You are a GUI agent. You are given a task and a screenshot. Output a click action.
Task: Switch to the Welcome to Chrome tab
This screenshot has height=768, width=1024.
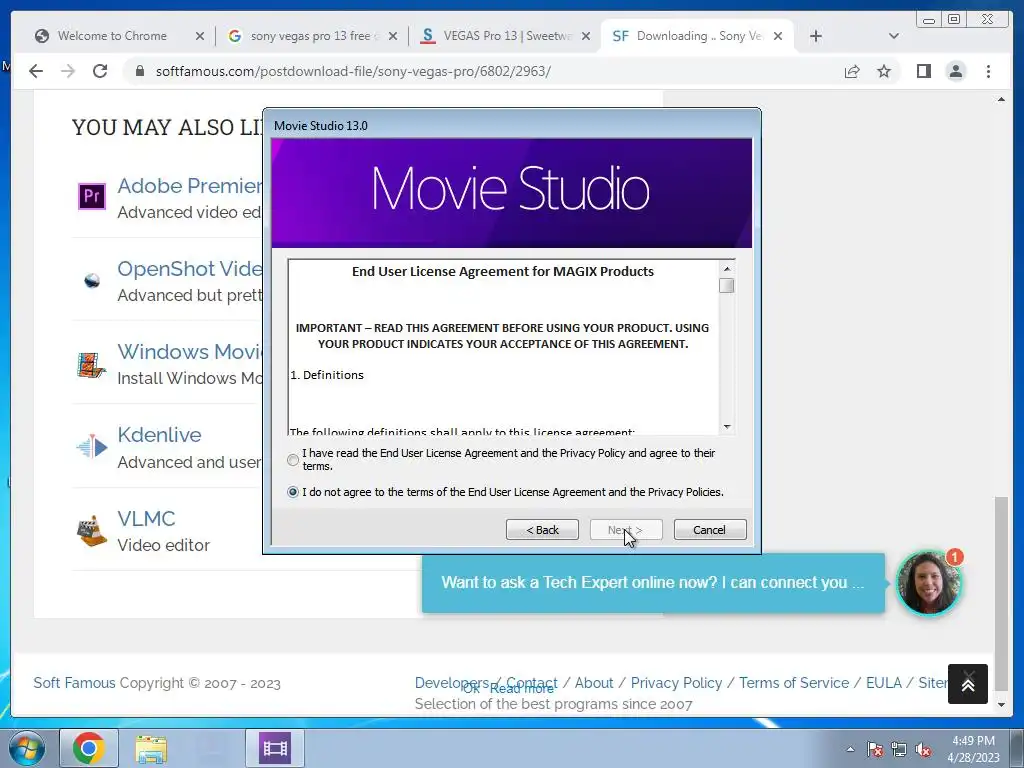(111, 36)
